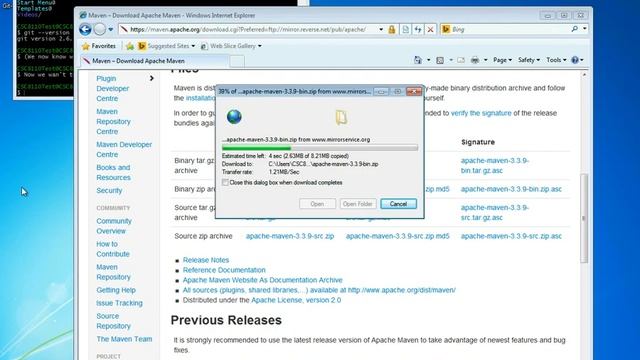Click the maven.apache.org address bar

248,29
